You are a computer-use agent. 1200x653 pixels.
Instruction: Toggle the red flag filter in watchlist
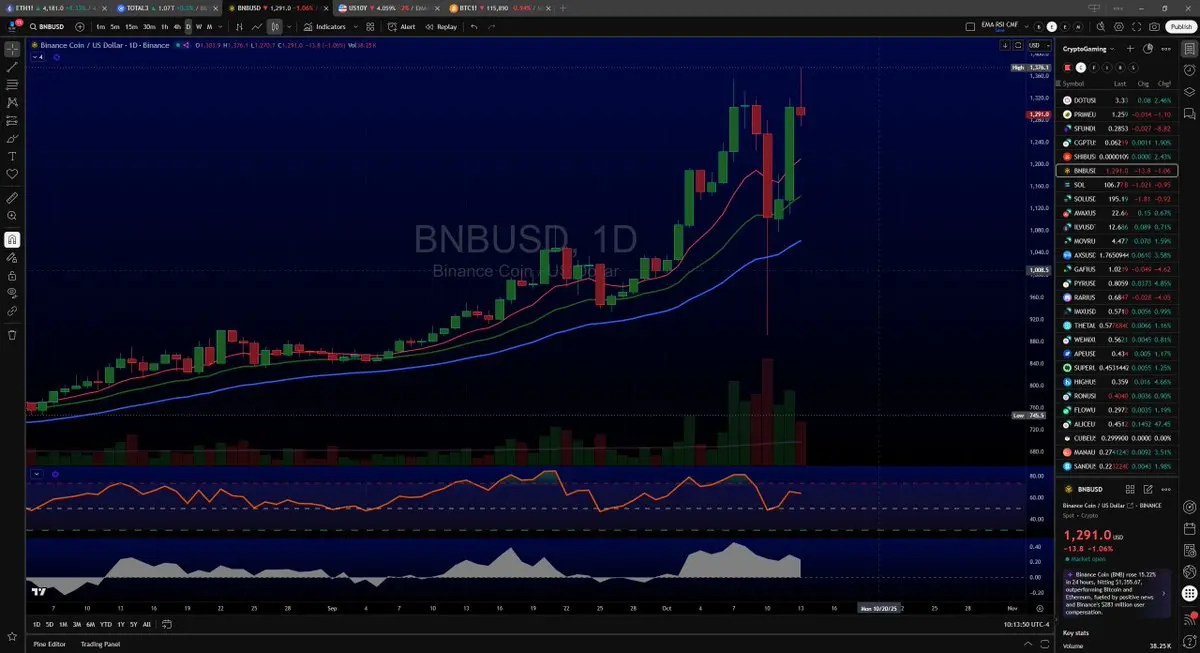point(1069,67)
